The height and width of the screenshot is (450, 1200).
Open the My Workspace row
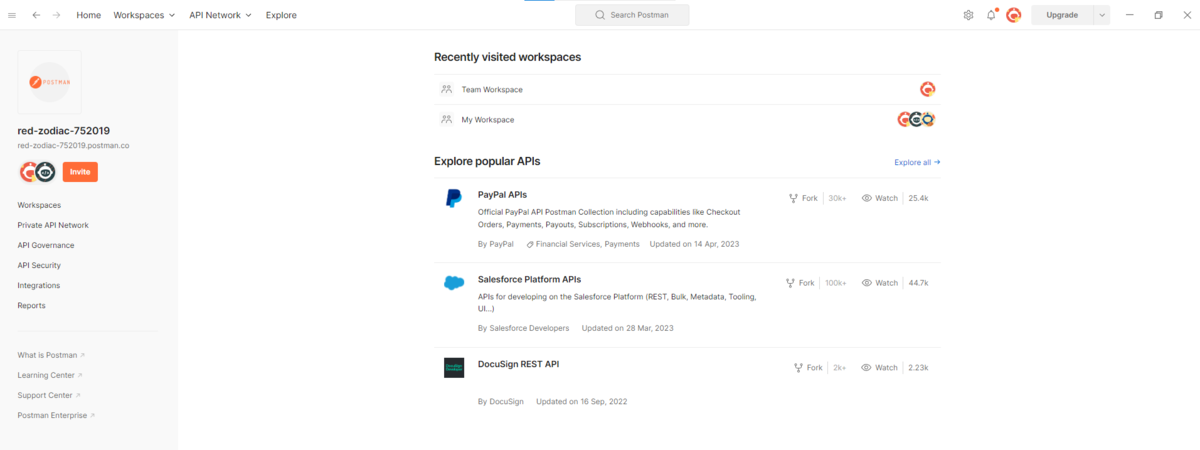[688, 119]
